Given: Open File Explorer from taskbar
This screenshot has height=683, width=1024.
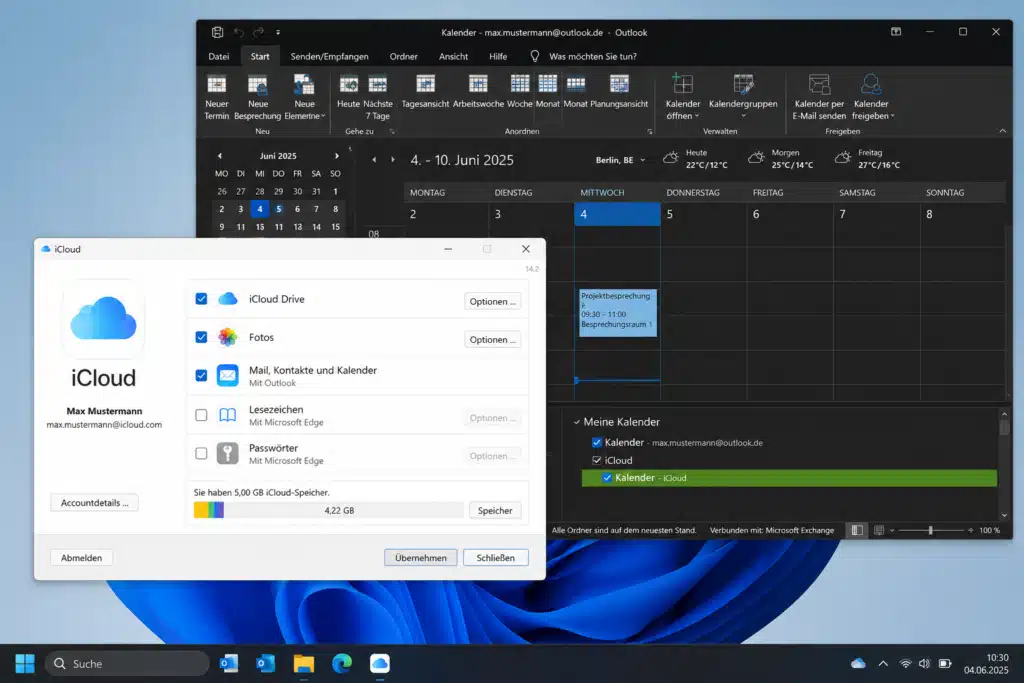Looking at the screenshot, I should point(304,663).
